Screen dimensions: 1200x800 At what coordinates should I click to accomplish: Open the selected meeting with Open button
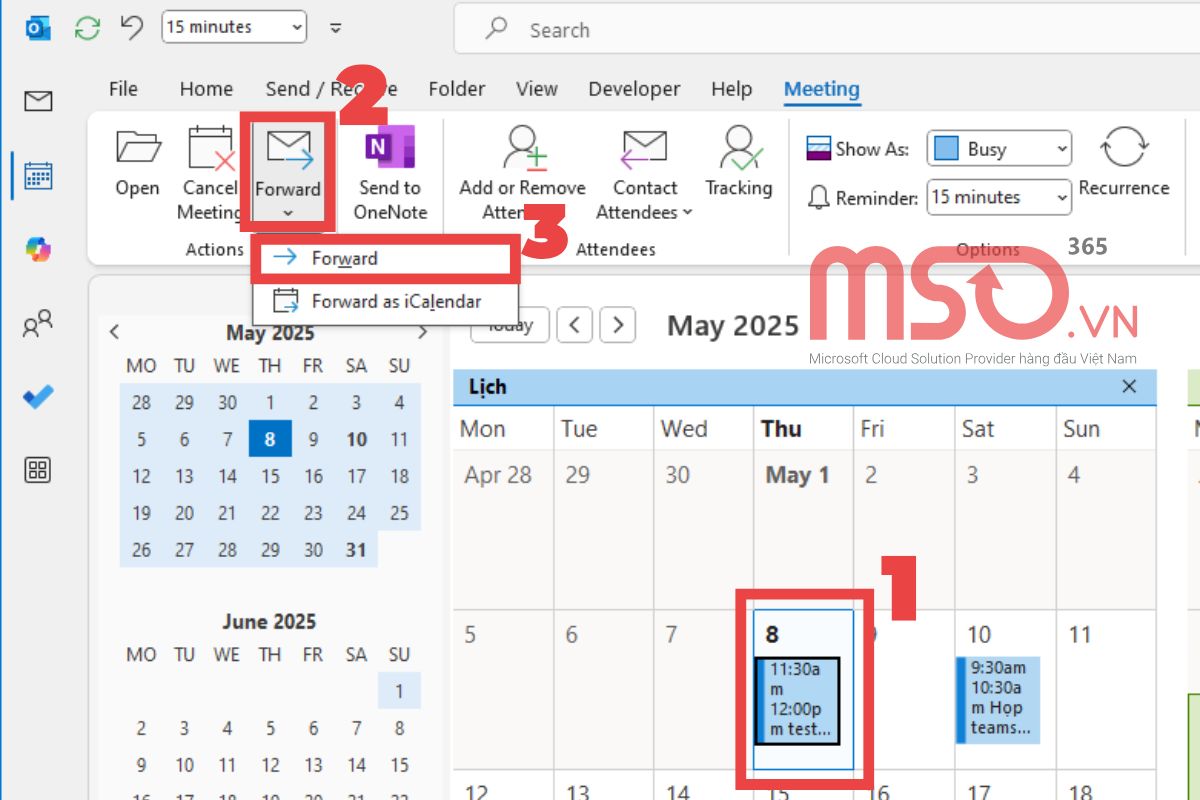(x=138, y=163)
